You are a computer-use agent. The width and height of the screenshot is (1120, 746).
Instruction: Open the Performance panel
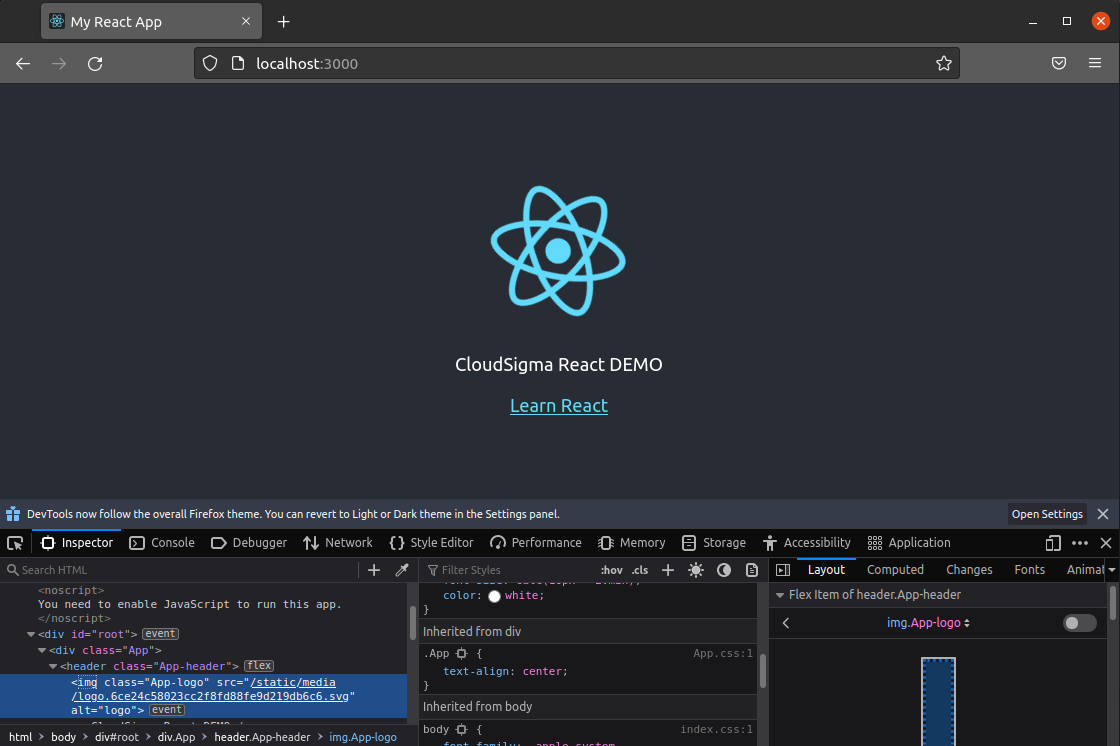pyautogui.click(x=536, y=543)
